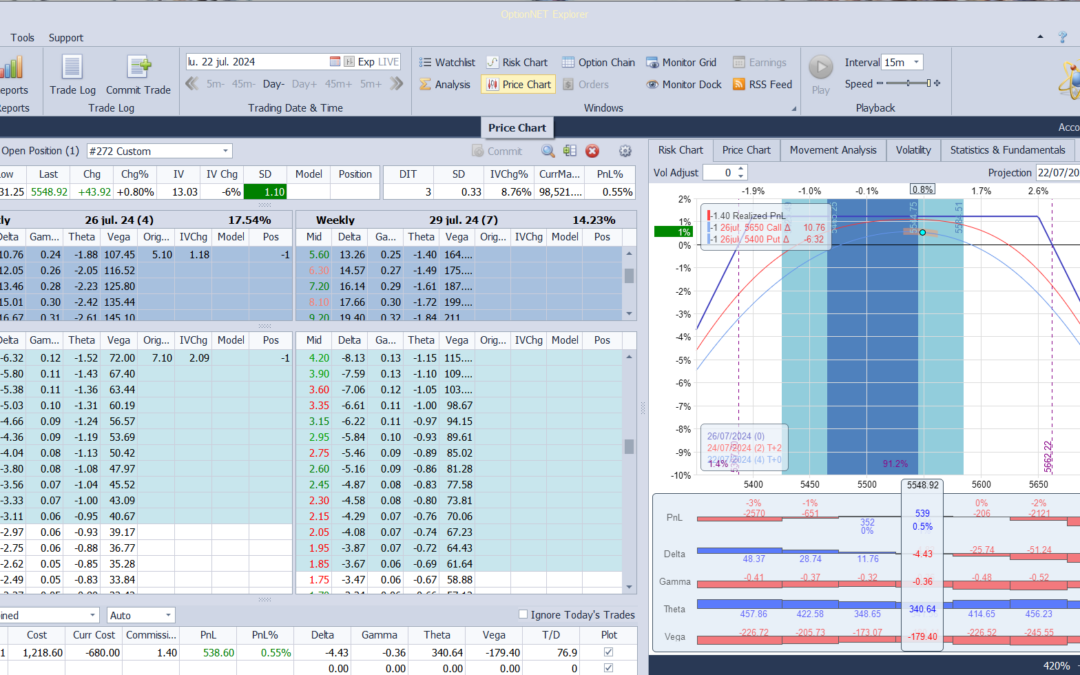The width and height of the screenshot is (1080, 675).
Task: Go forward one day with Day+
Action: (x=304, y=84)
